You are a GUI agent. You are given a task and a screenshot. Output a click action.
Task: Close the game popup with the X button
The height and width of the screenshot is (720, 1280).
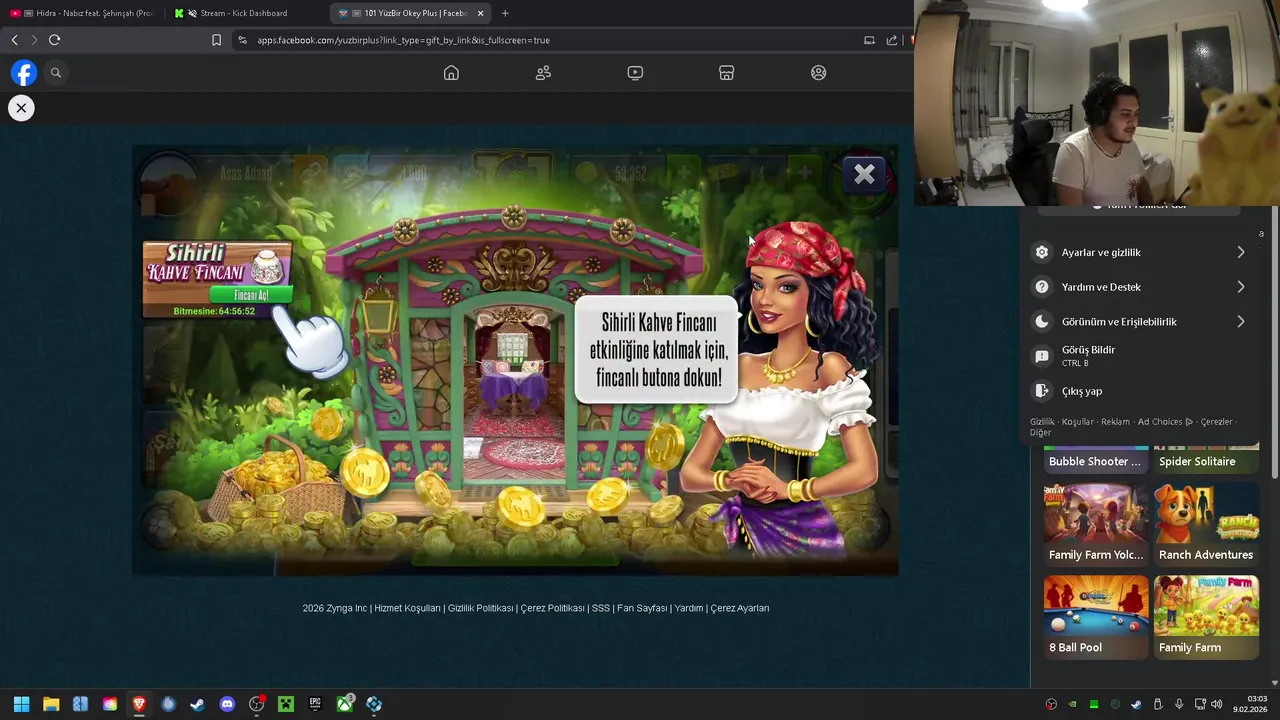point(864,175)
